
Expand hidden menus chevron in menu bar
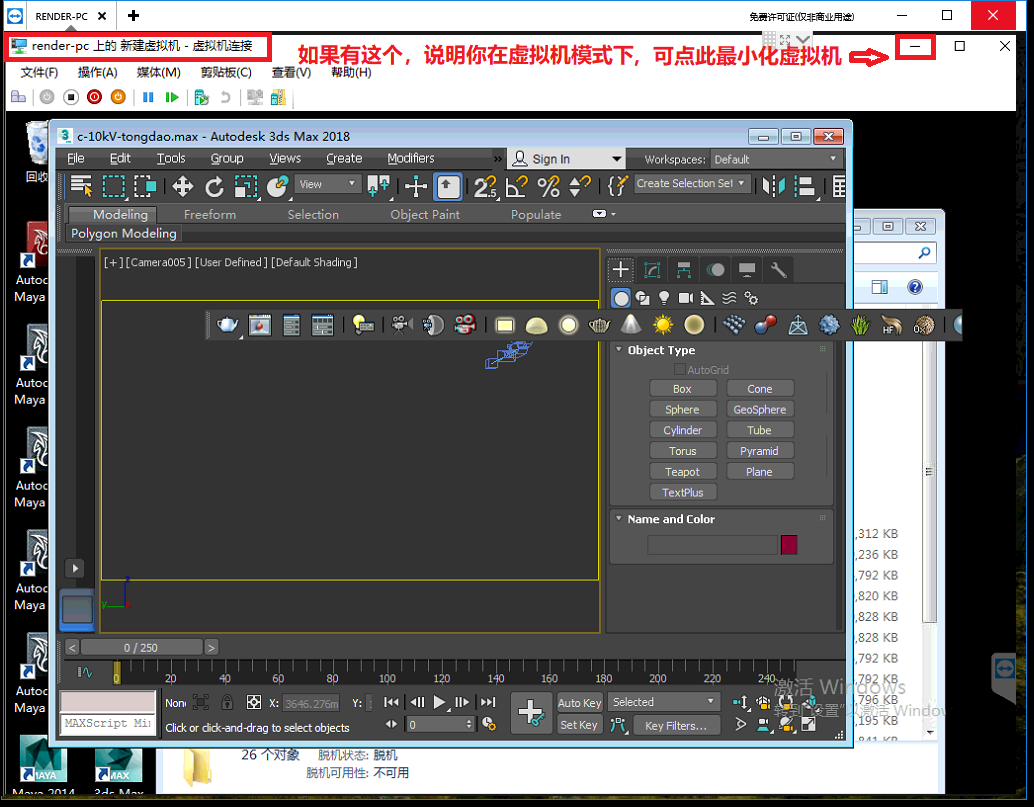tap(497, 159)
